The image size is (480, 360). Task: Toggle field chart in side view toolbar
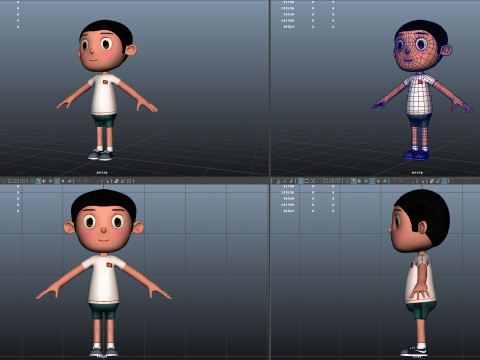[x=325, y=181]
